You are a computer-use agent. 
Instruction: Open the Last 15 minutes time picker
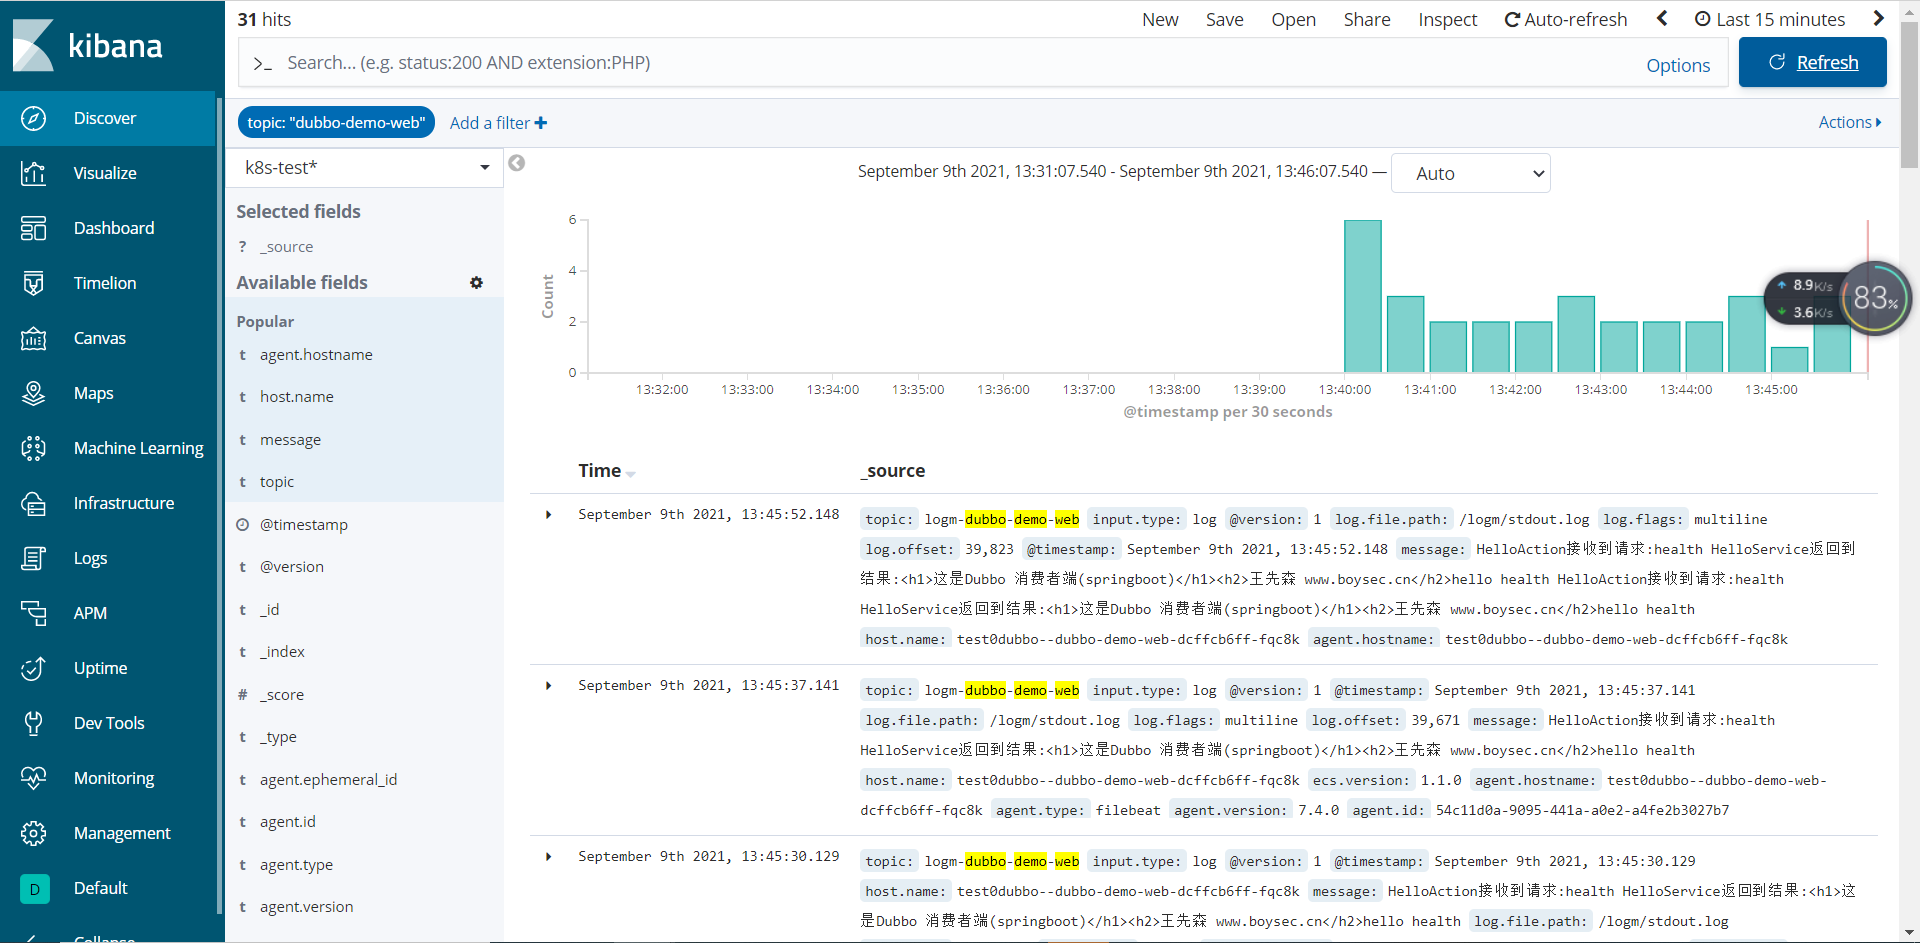click(1770, 19)
